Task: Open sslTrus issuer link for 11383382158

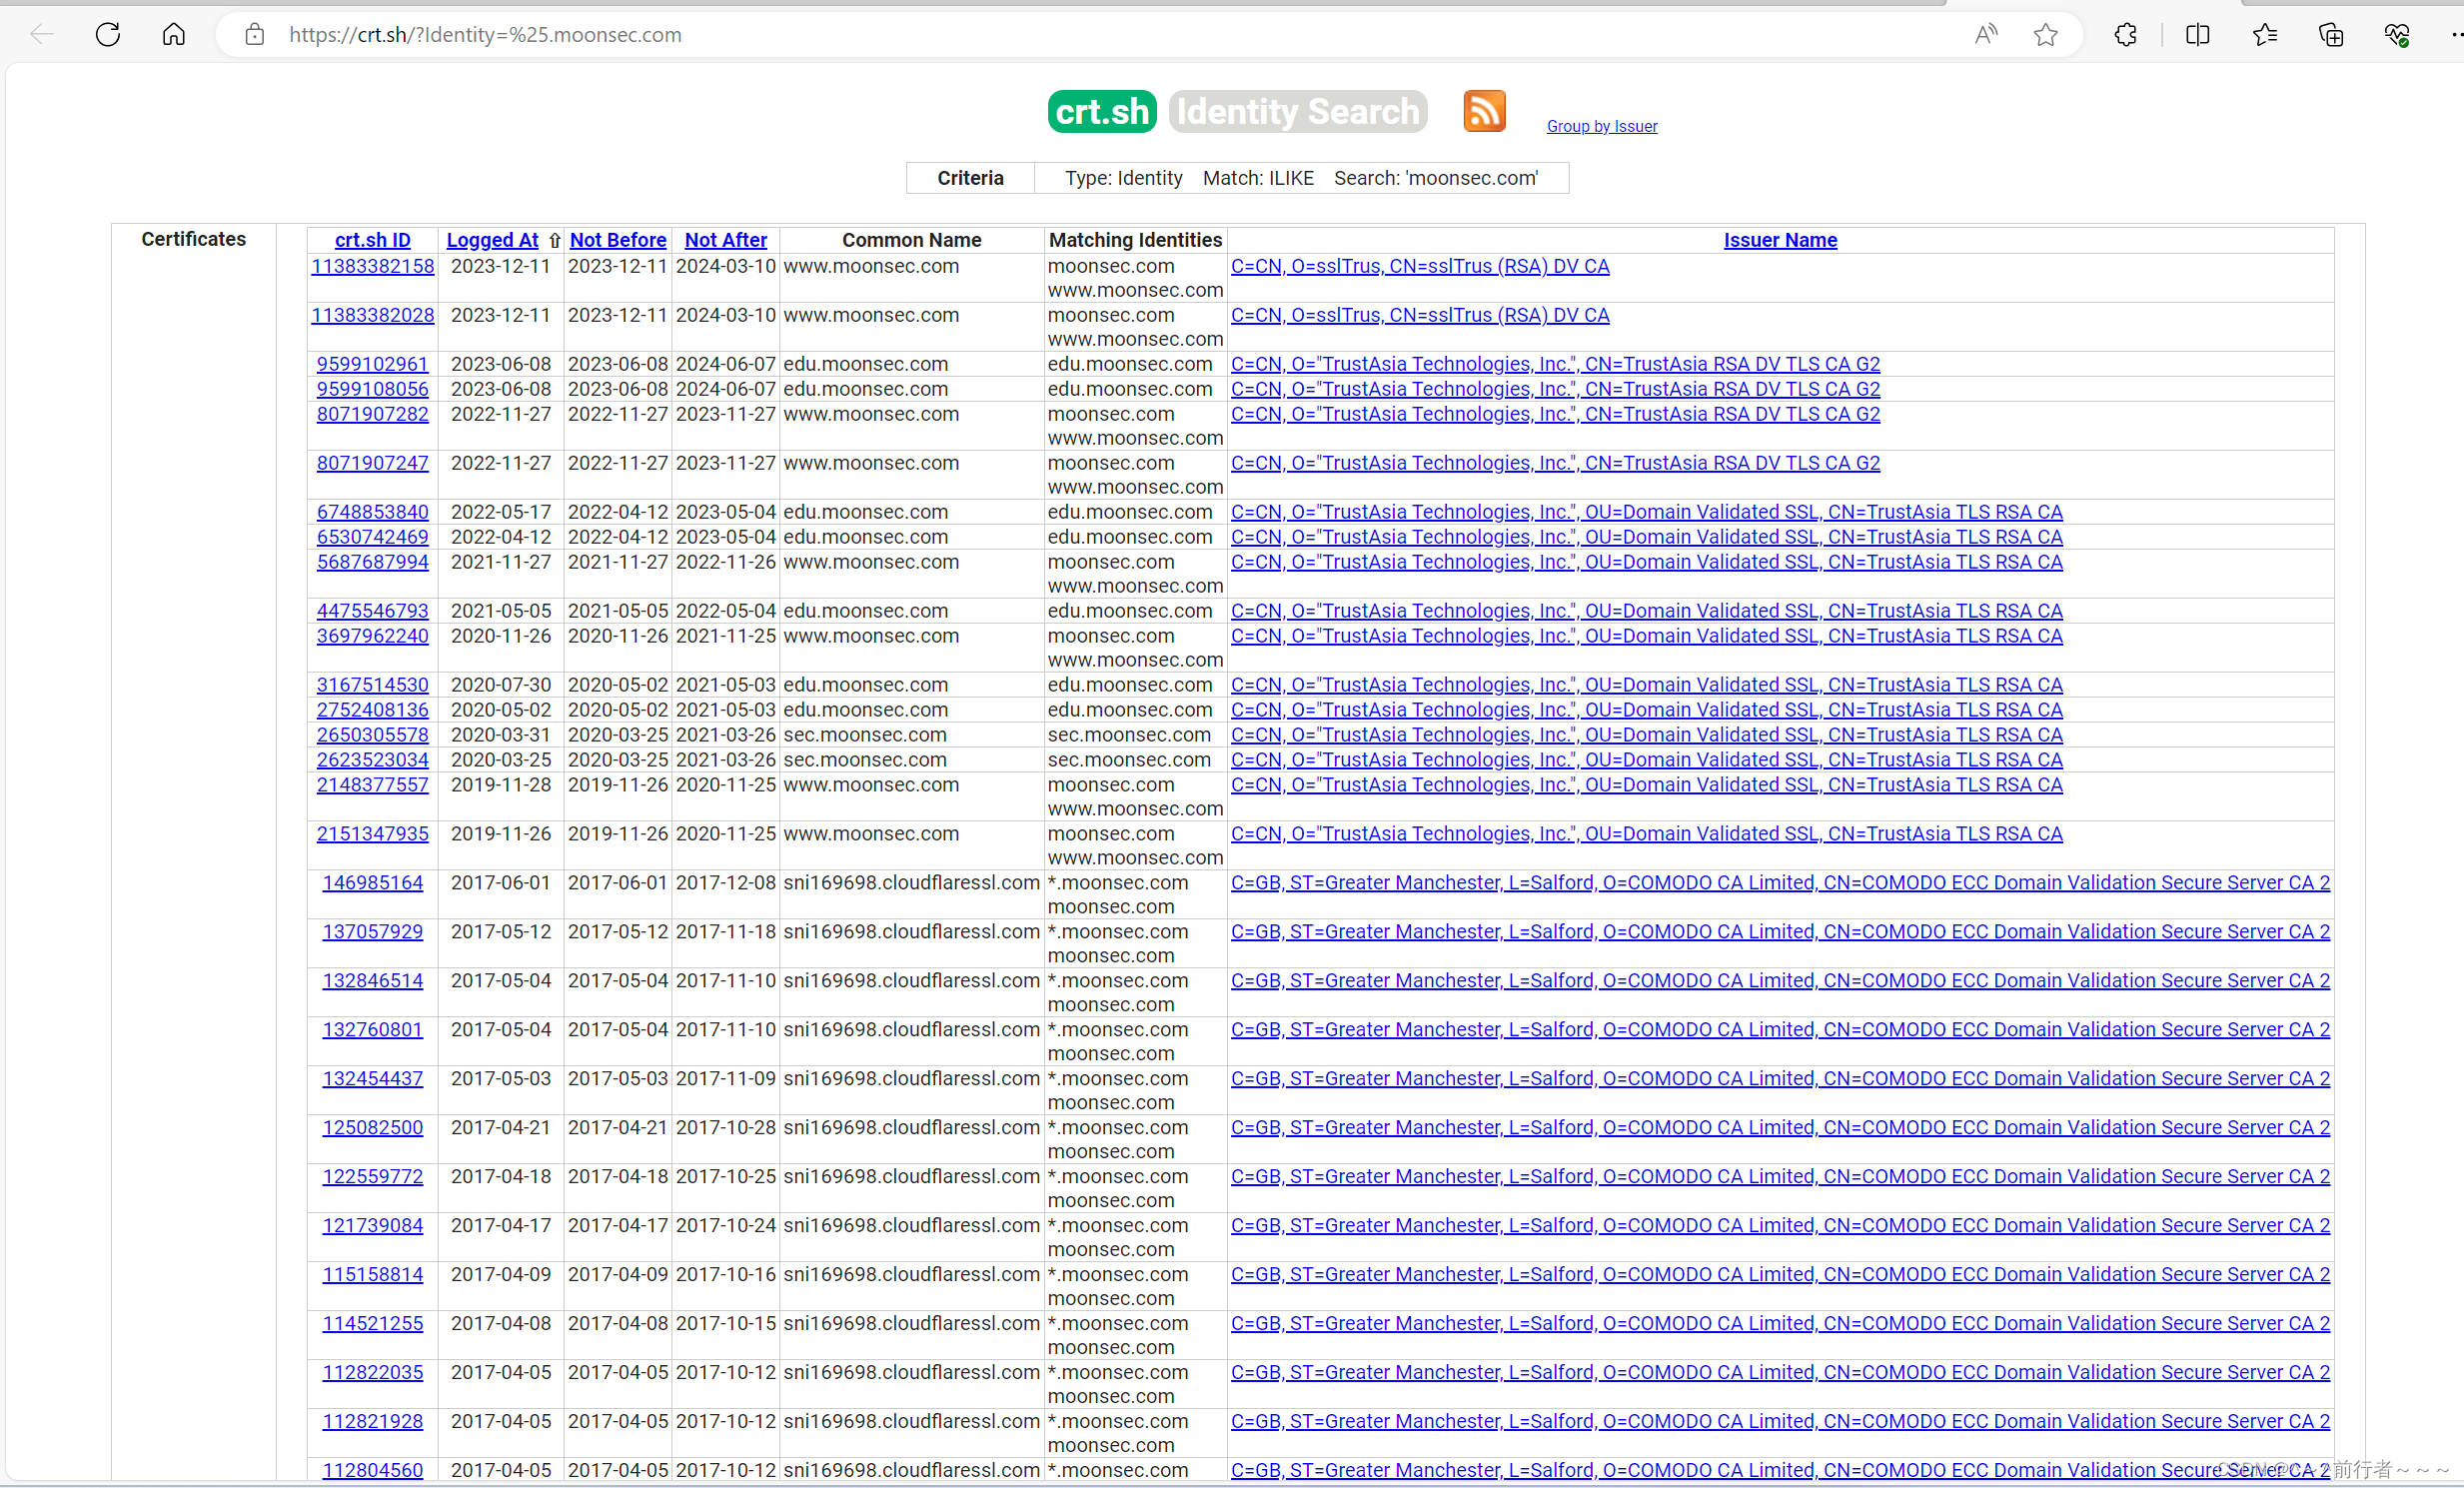Action: point(1420,266)
